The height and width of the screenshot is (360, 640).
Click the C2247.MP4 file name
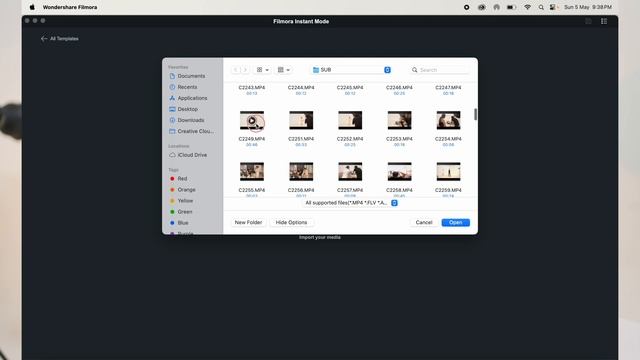tap(449, 88)
